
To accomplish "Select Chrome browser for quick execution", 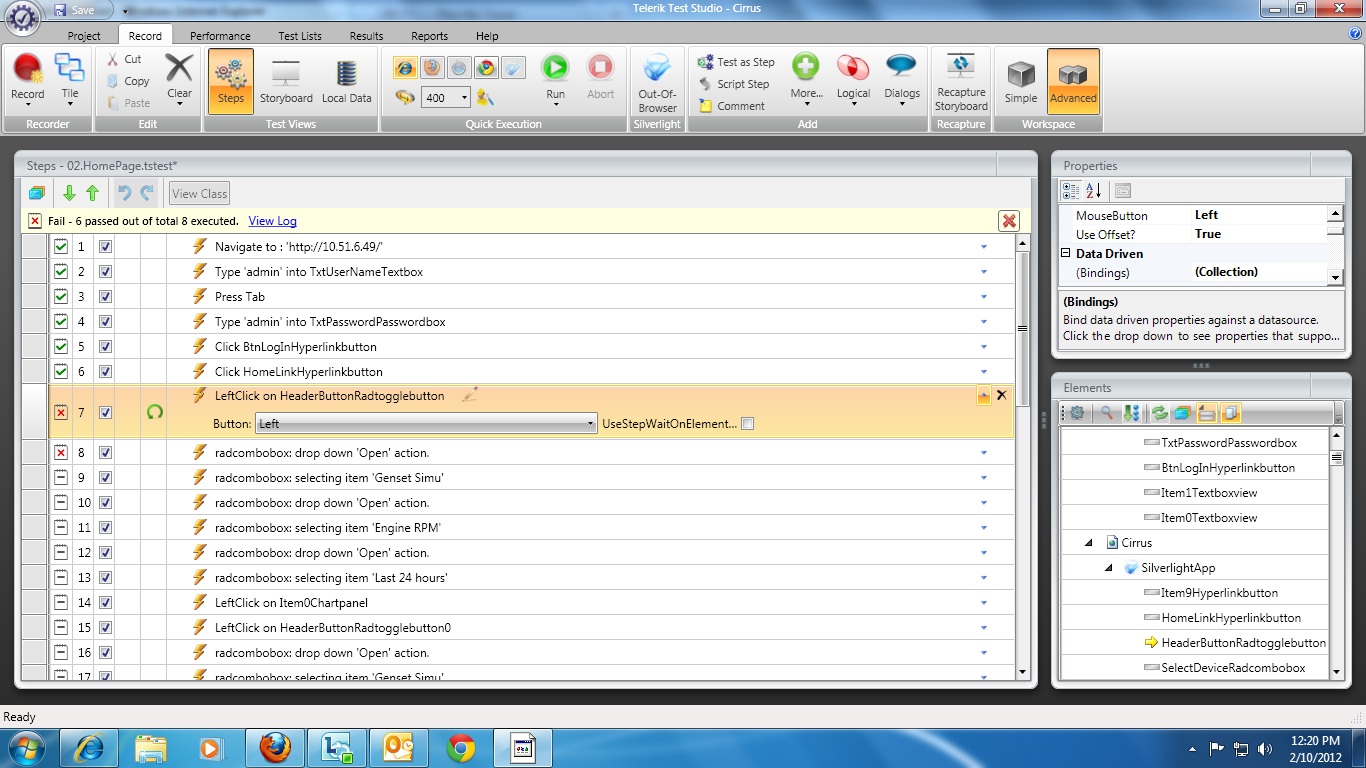I will point(486,68).
